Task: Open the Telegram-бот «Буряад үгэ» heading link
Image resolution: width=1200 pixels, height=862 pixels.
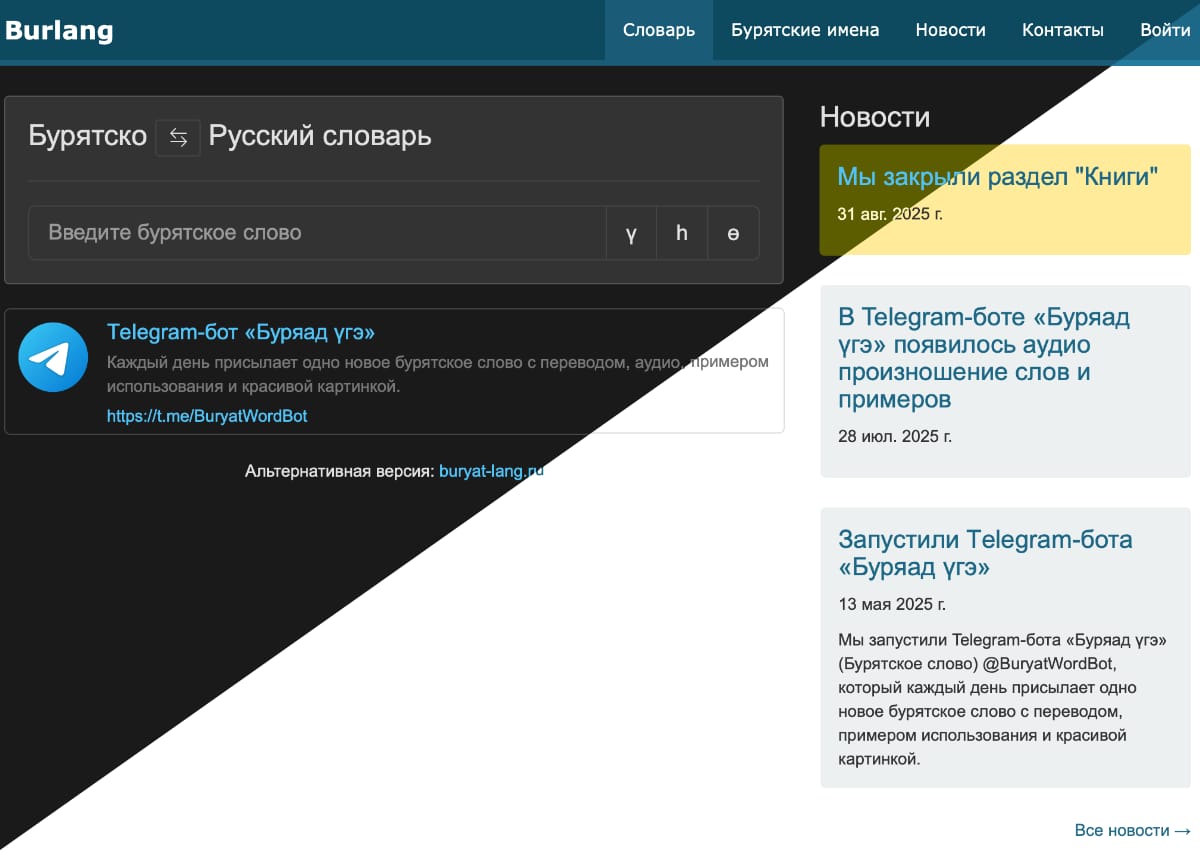Action: point(241,332)
